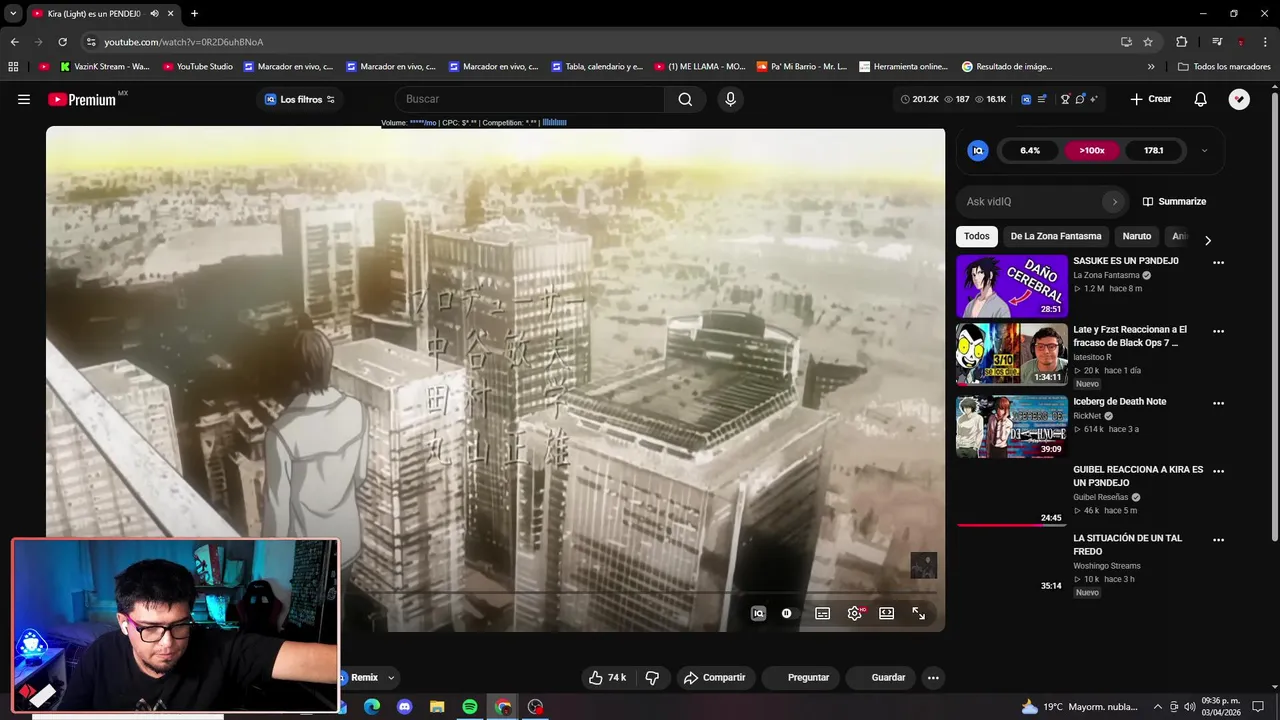
Task: Go to YouTube Premium home logo
Action: pos(82,99)
